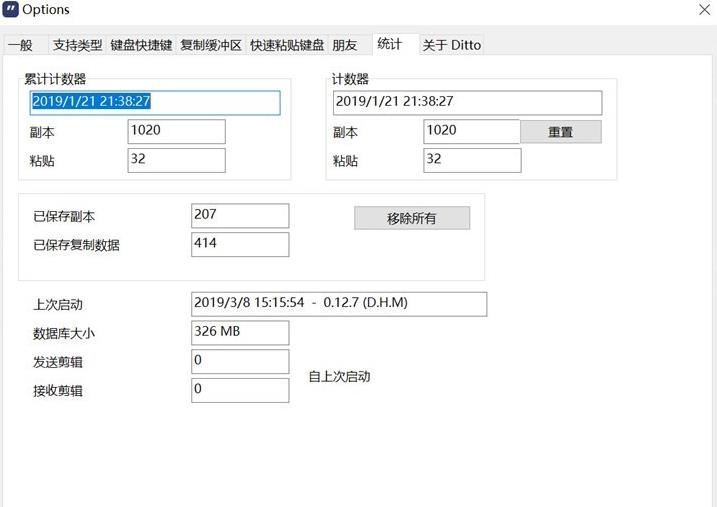Click the 数据库大小 field showing 326 MB
Viewport: 717px width, 507px height.
click(240, 333)
